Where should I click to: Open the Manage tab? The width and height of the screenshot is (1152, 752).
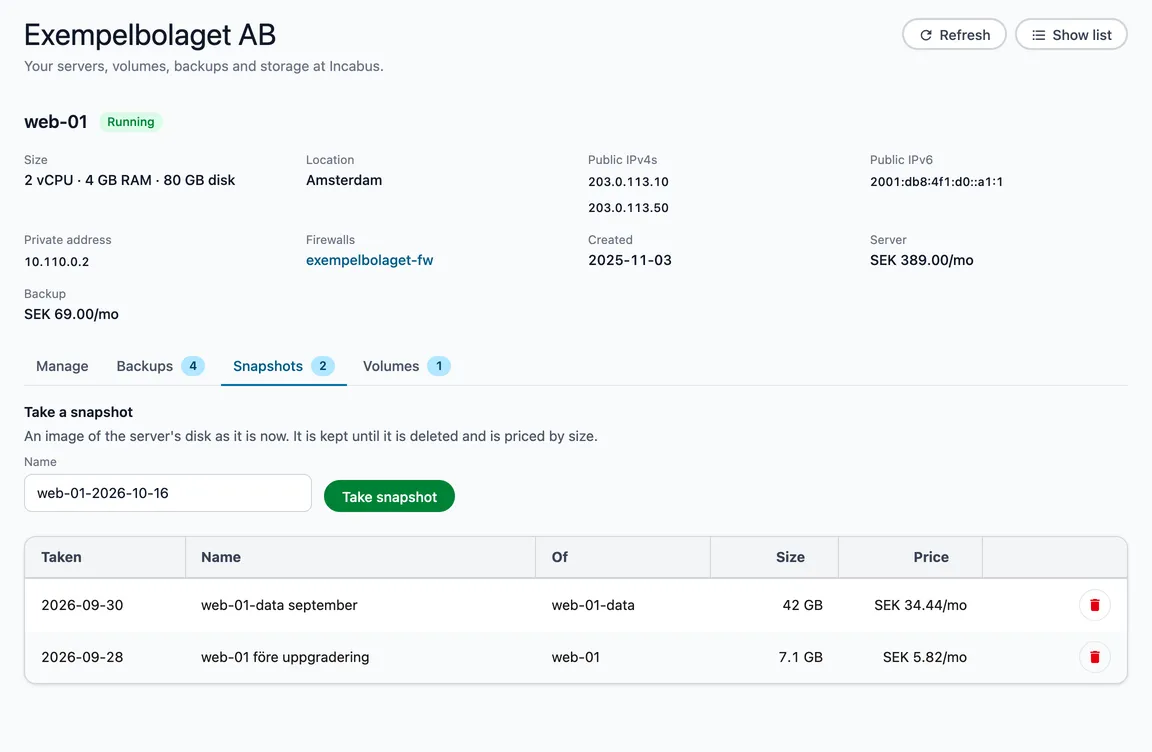coord(62,366)
